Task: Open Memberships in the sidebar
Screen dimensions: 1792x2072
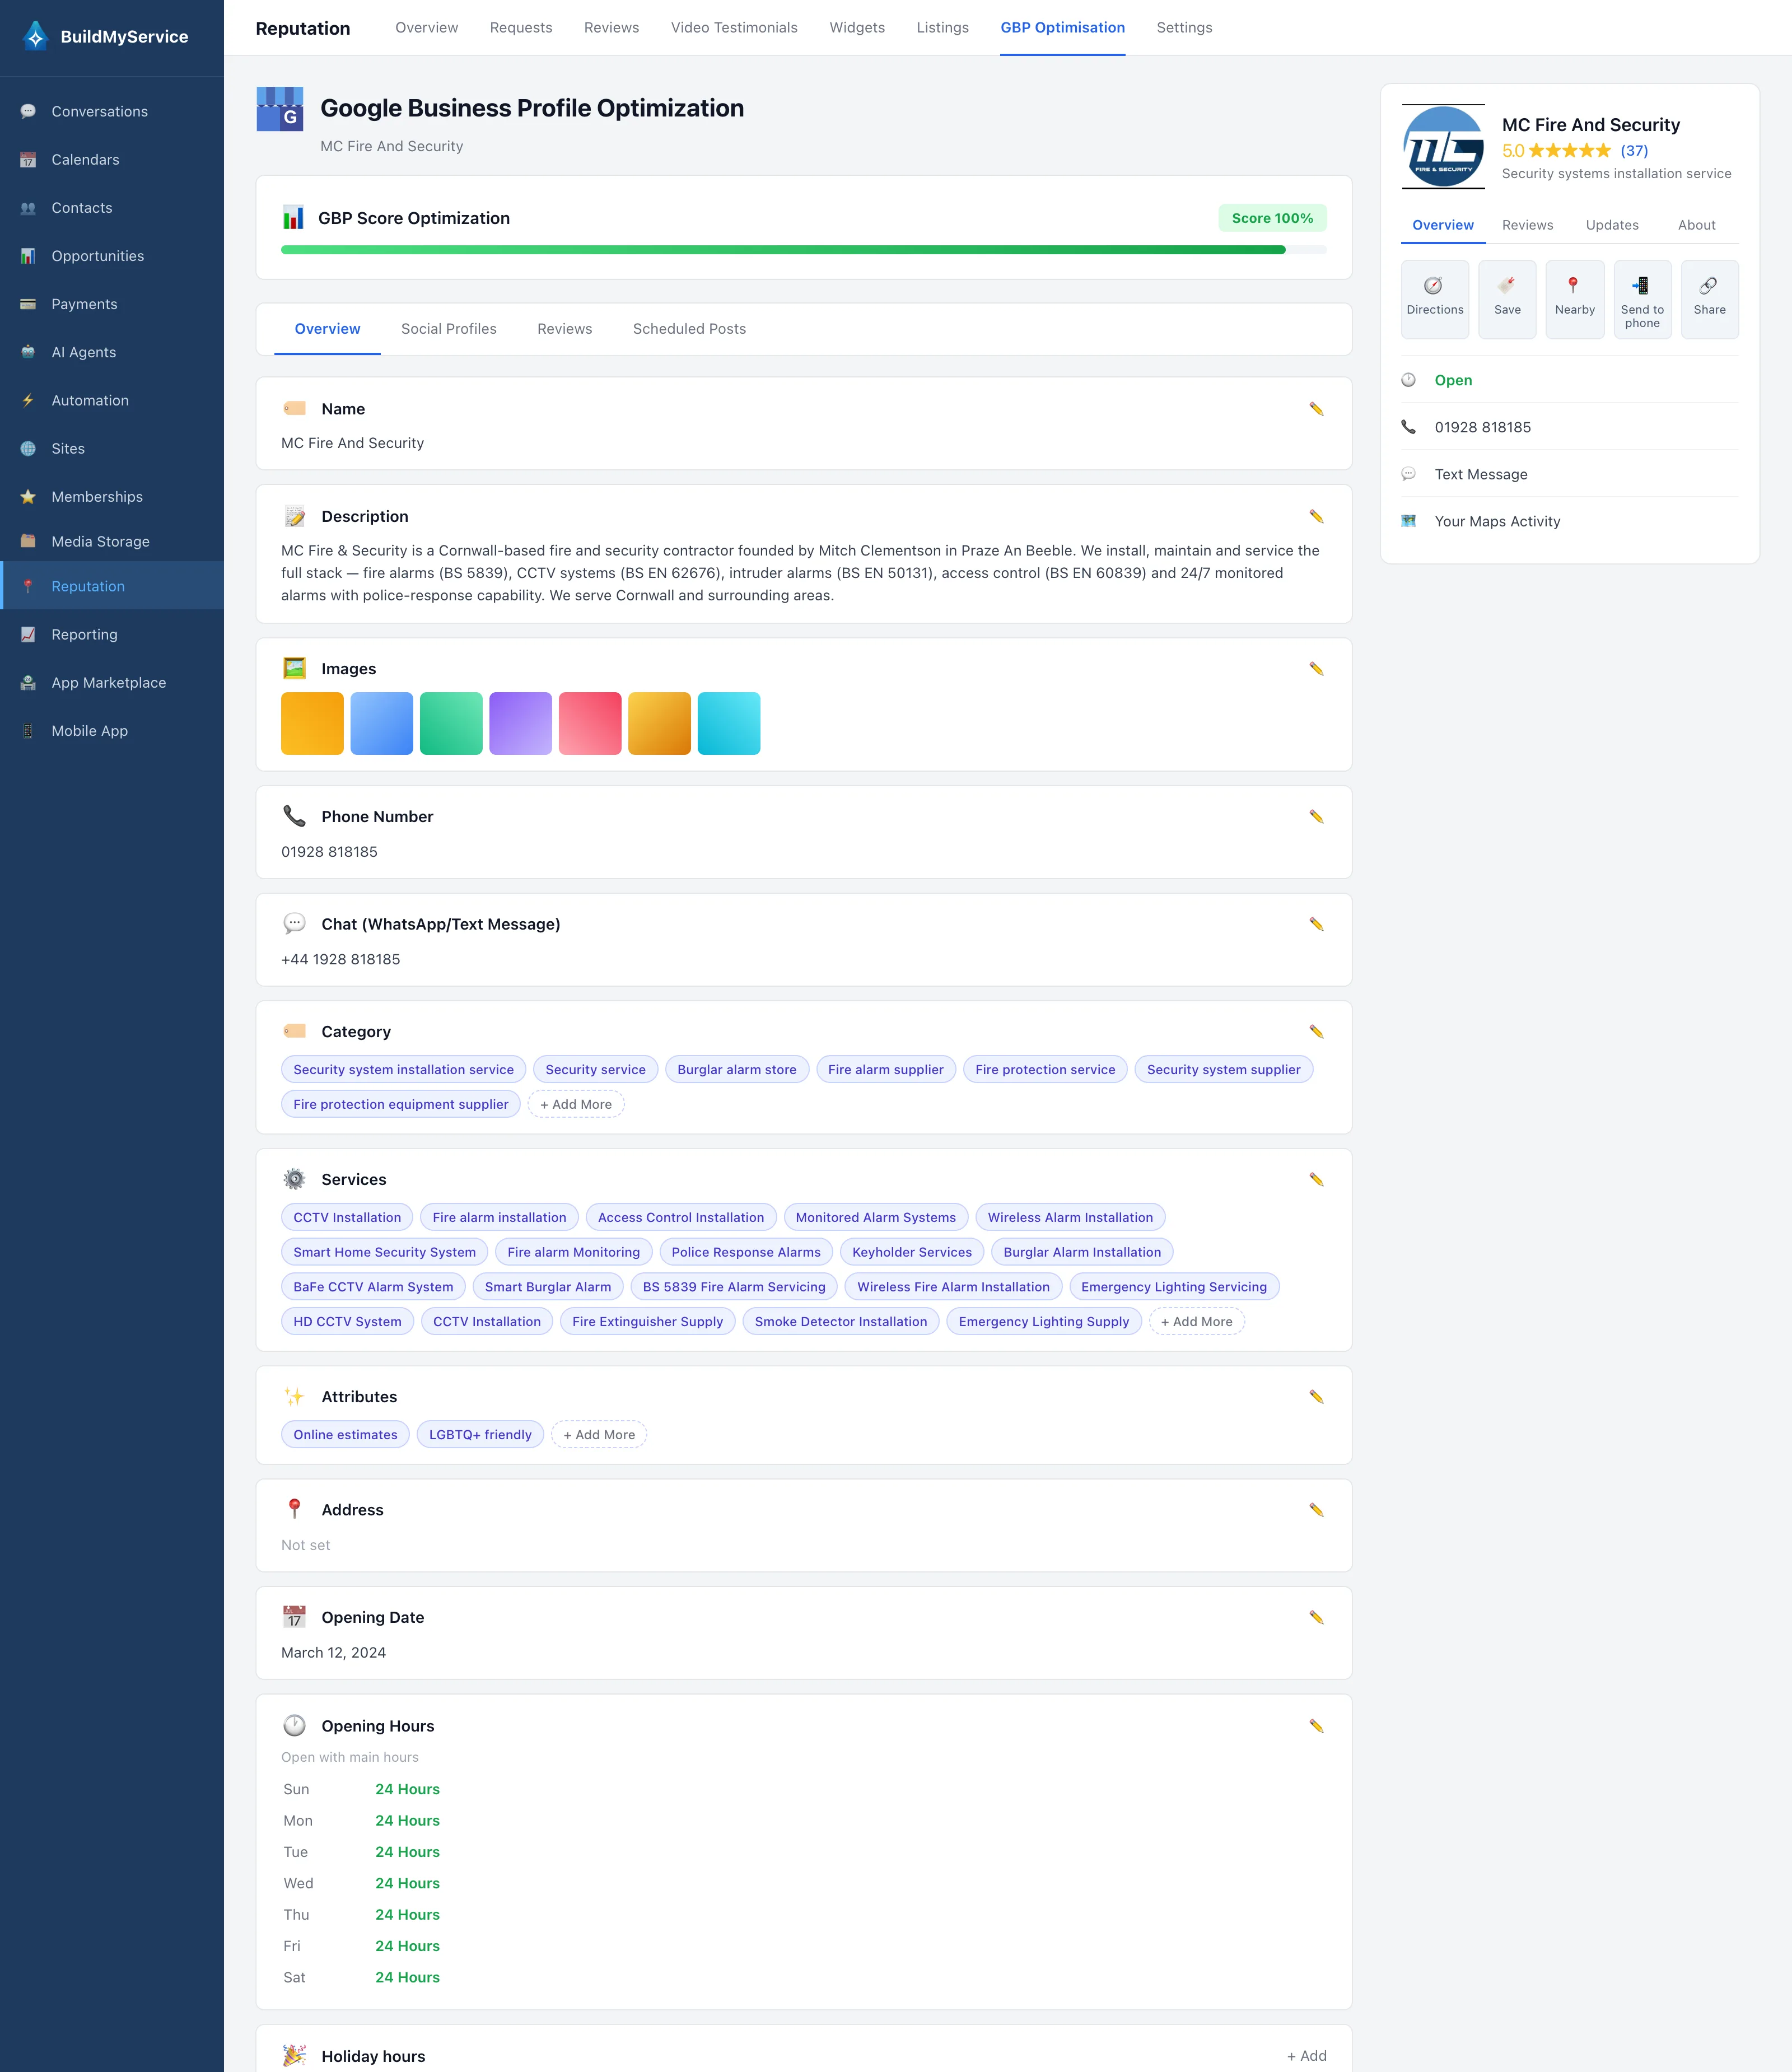Action: pyautogui.click(x=112, y=497)
